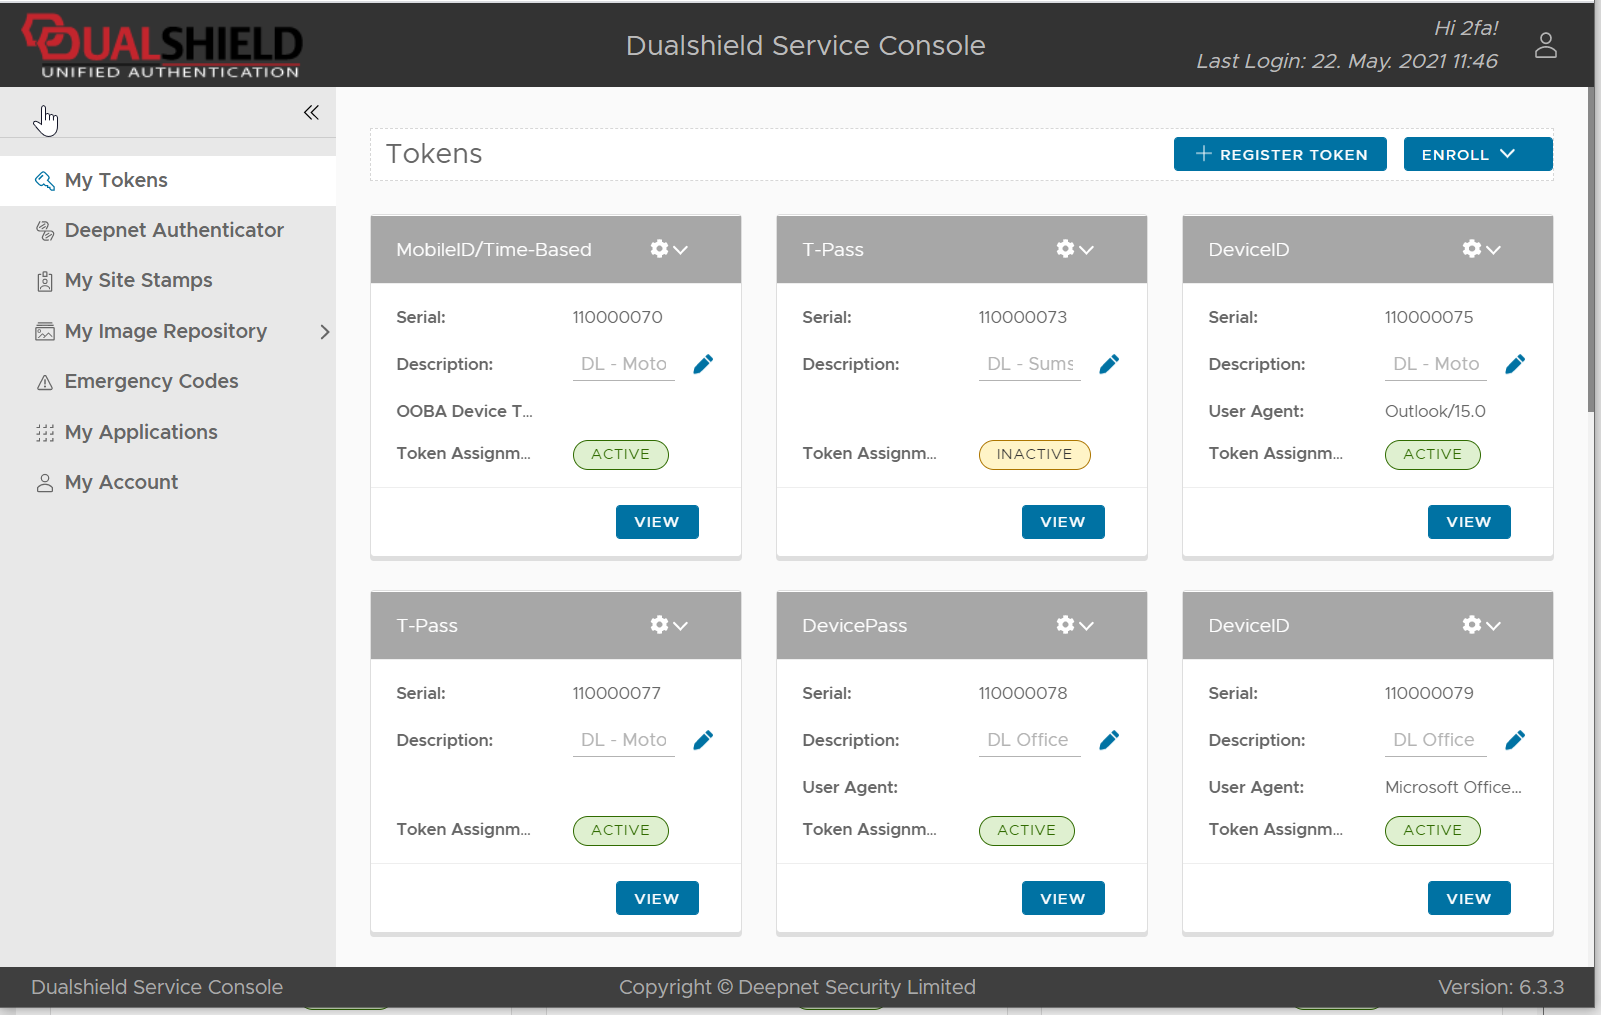The image size is (1601, 1015).
Task: Open gear menu on MobileID/Time-Based card
Action: (x=669, y=249)
